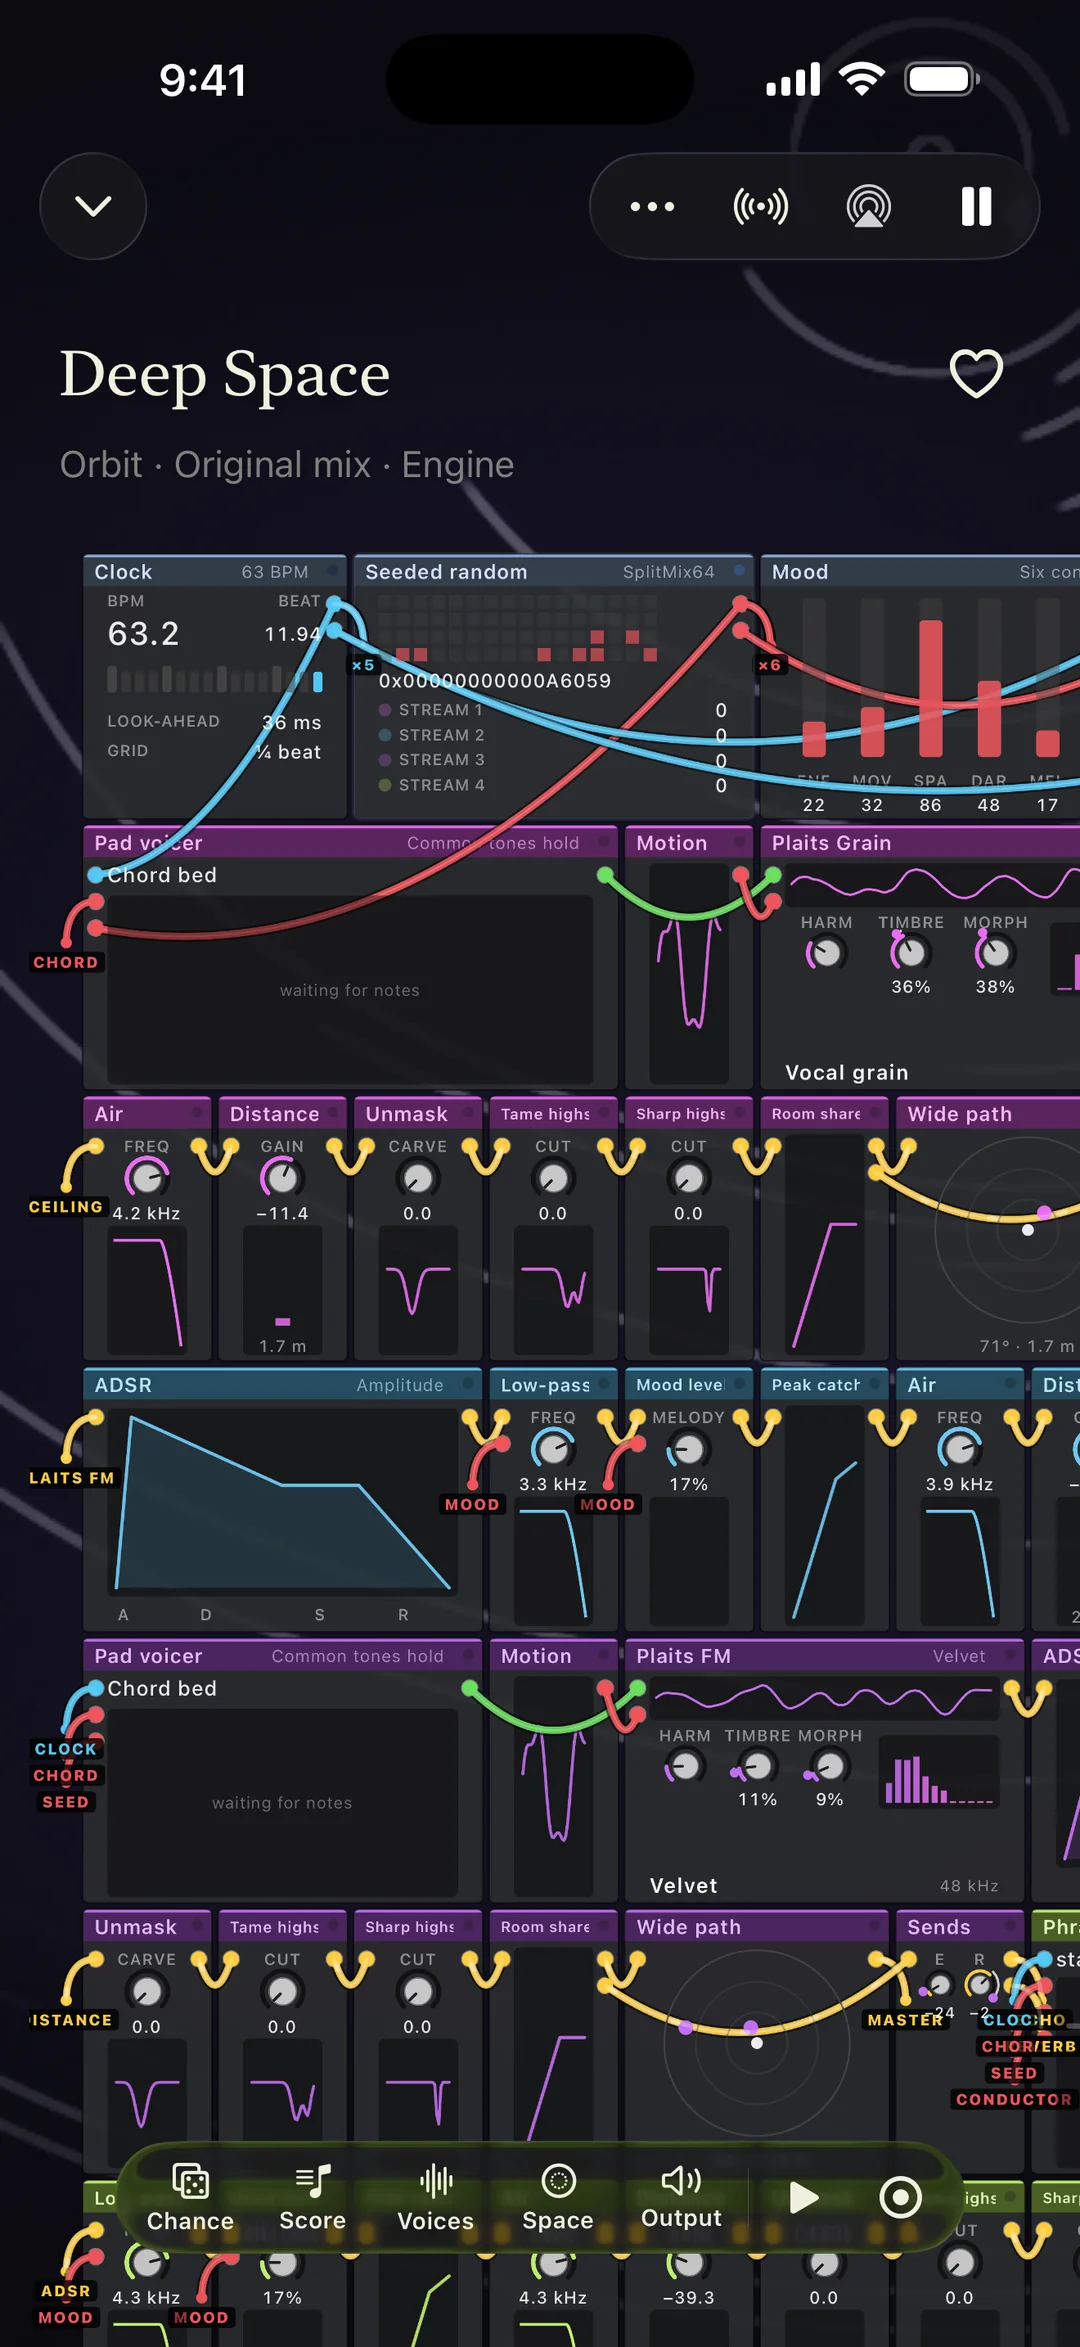
Task: Open the more options menu
Action: [652, 207]
